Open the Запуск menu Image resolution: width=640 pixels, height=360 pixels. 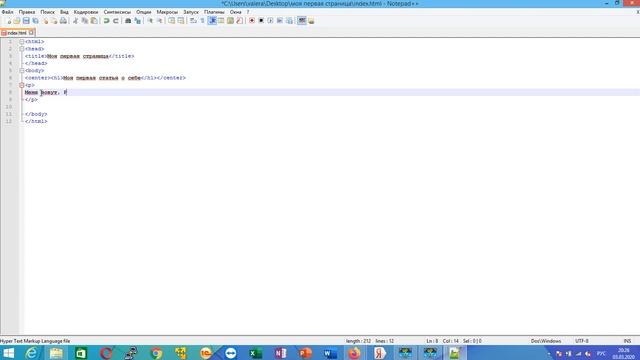pyautogui.click(x=191, y=12)
